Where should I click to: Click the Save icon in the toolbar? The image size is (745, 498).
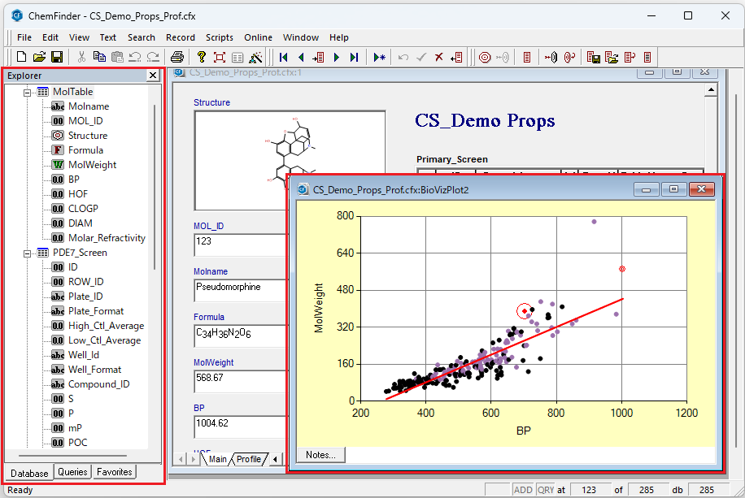coord(57,57)
